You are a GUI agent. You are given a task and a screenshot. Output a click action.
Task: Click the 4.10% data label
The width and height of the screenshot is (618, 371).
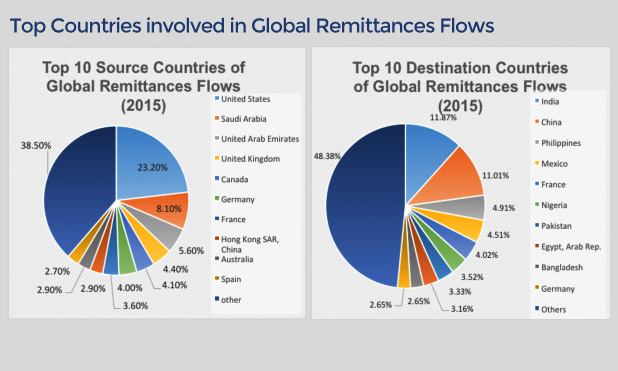tap(175, 285)
